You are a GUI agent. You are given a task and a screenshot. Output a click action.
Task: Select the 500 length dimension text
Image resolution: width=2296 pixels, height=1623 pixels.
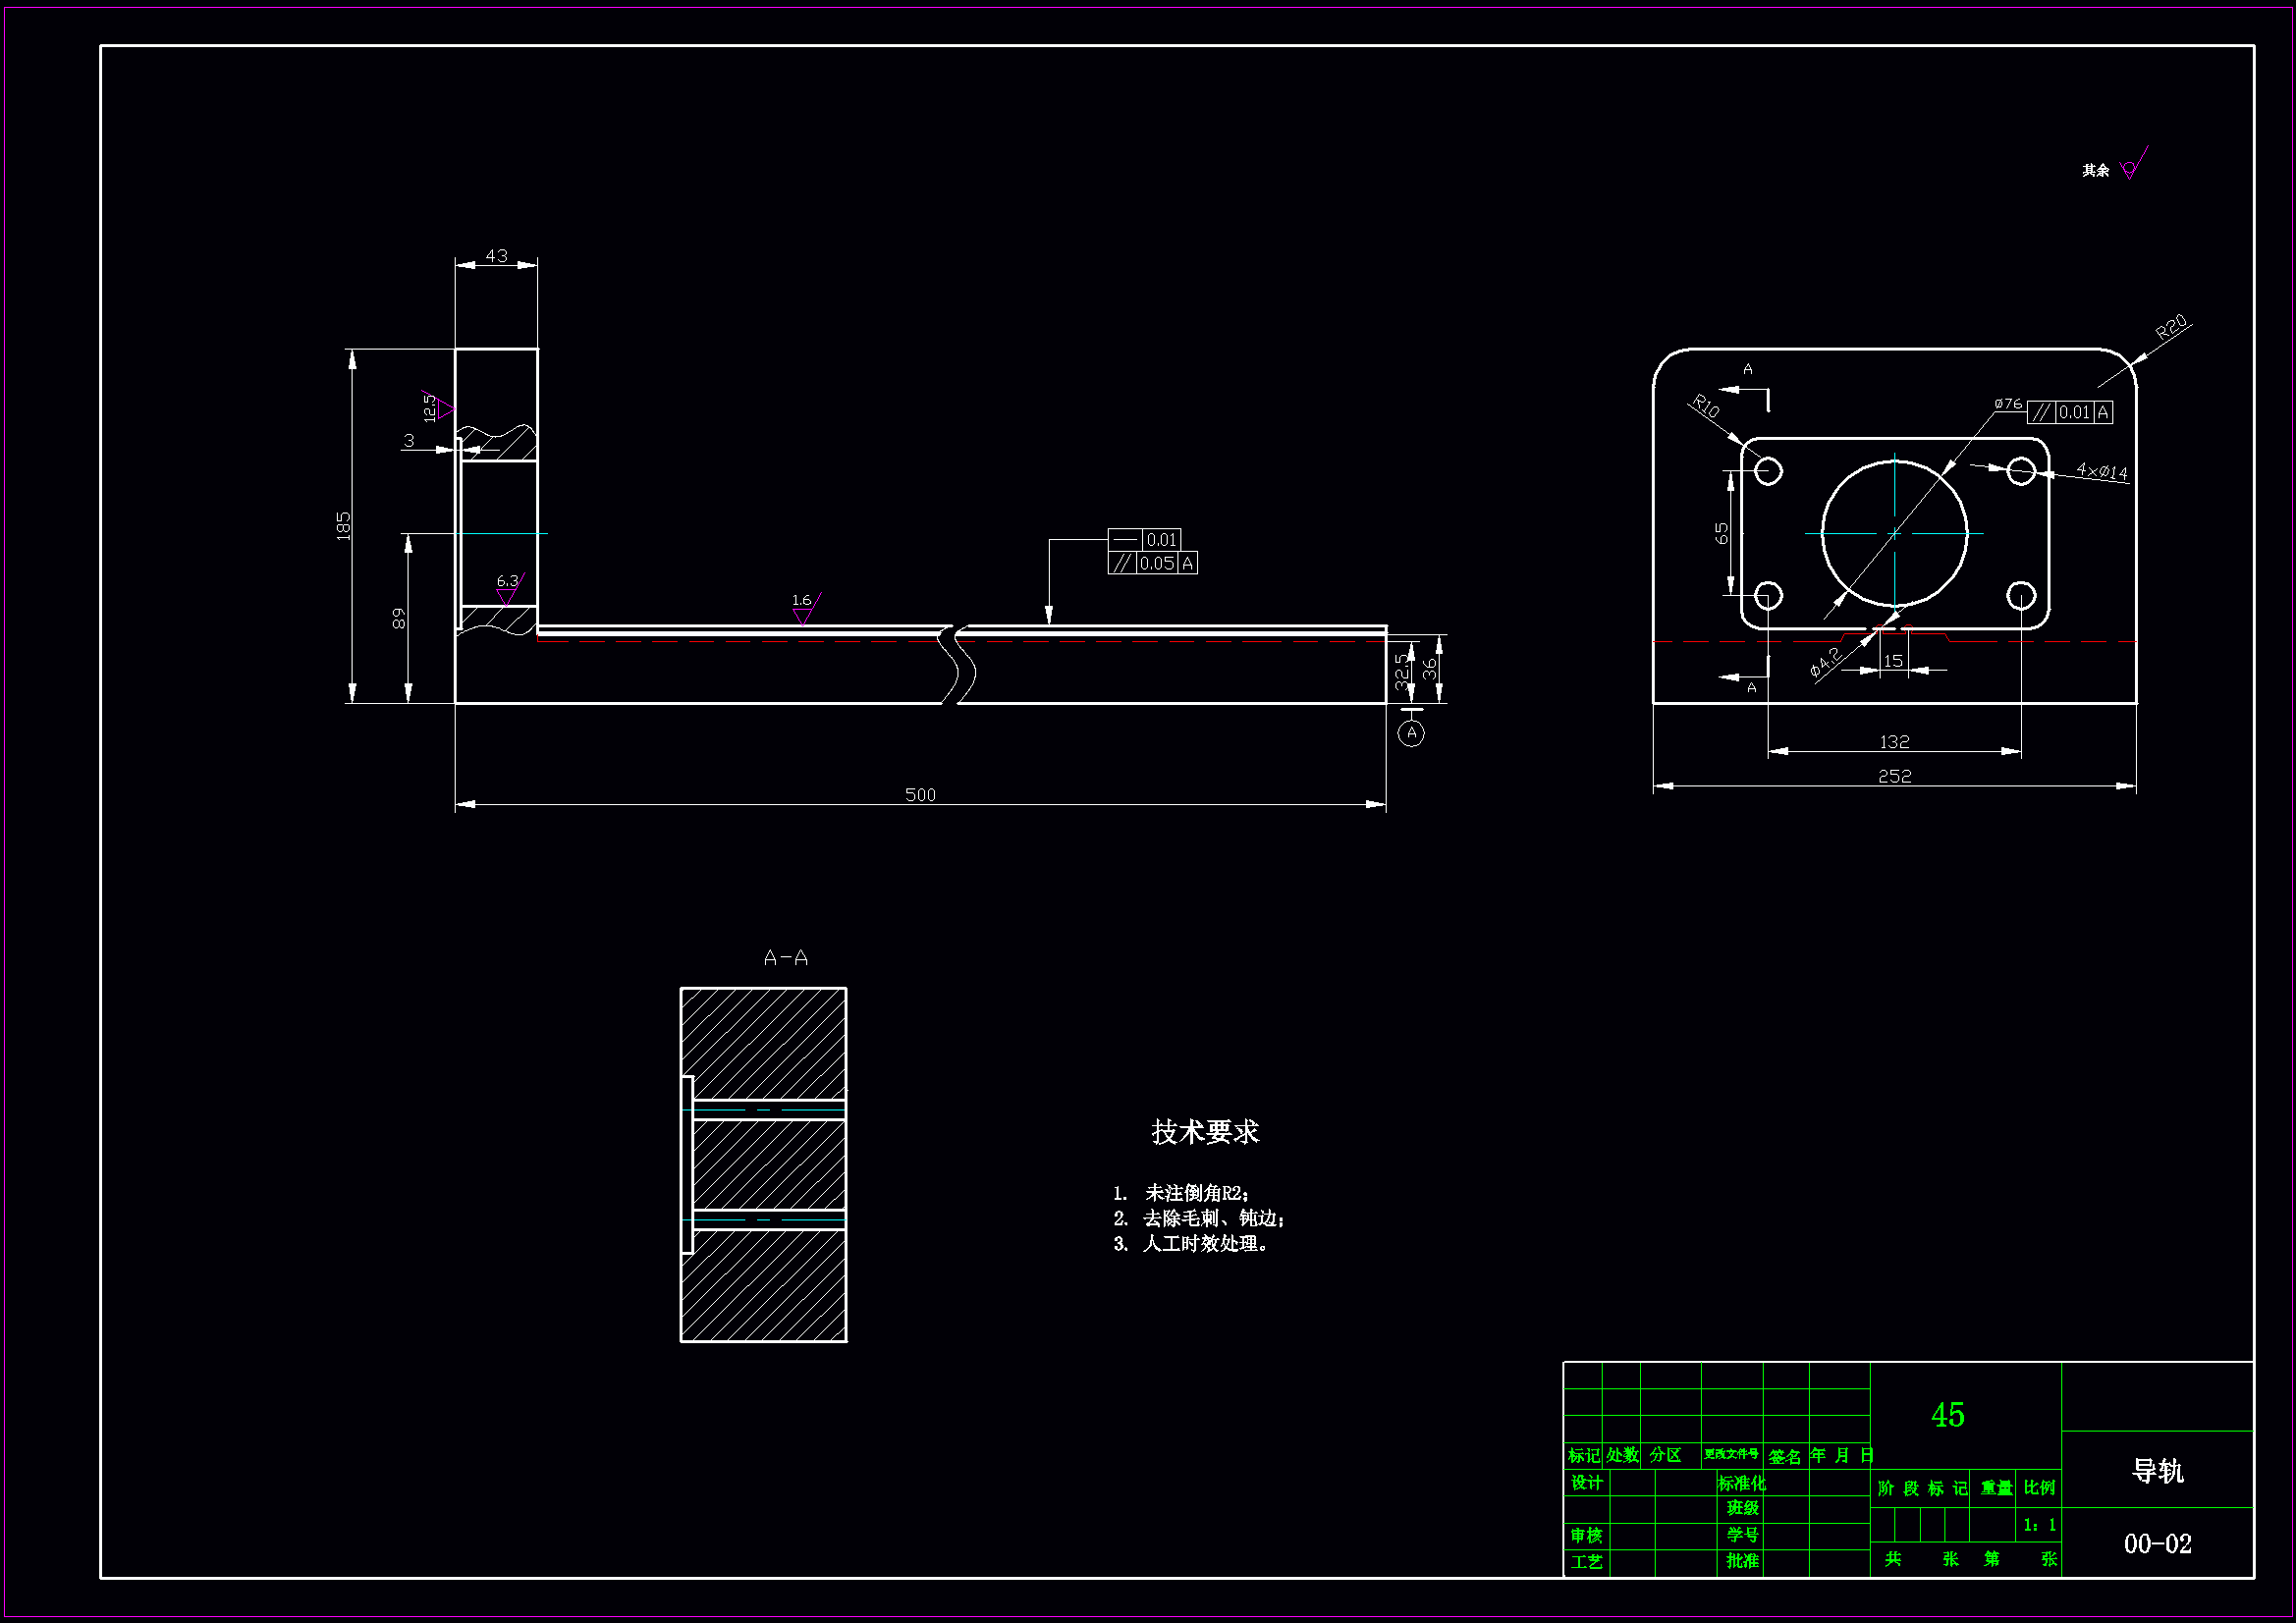tap(920, 794)
